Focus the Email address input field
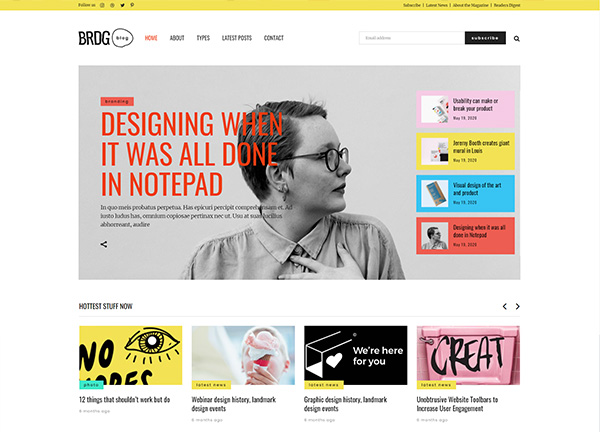The height and width of the screenshot is (432, 600). click(412, 38)
